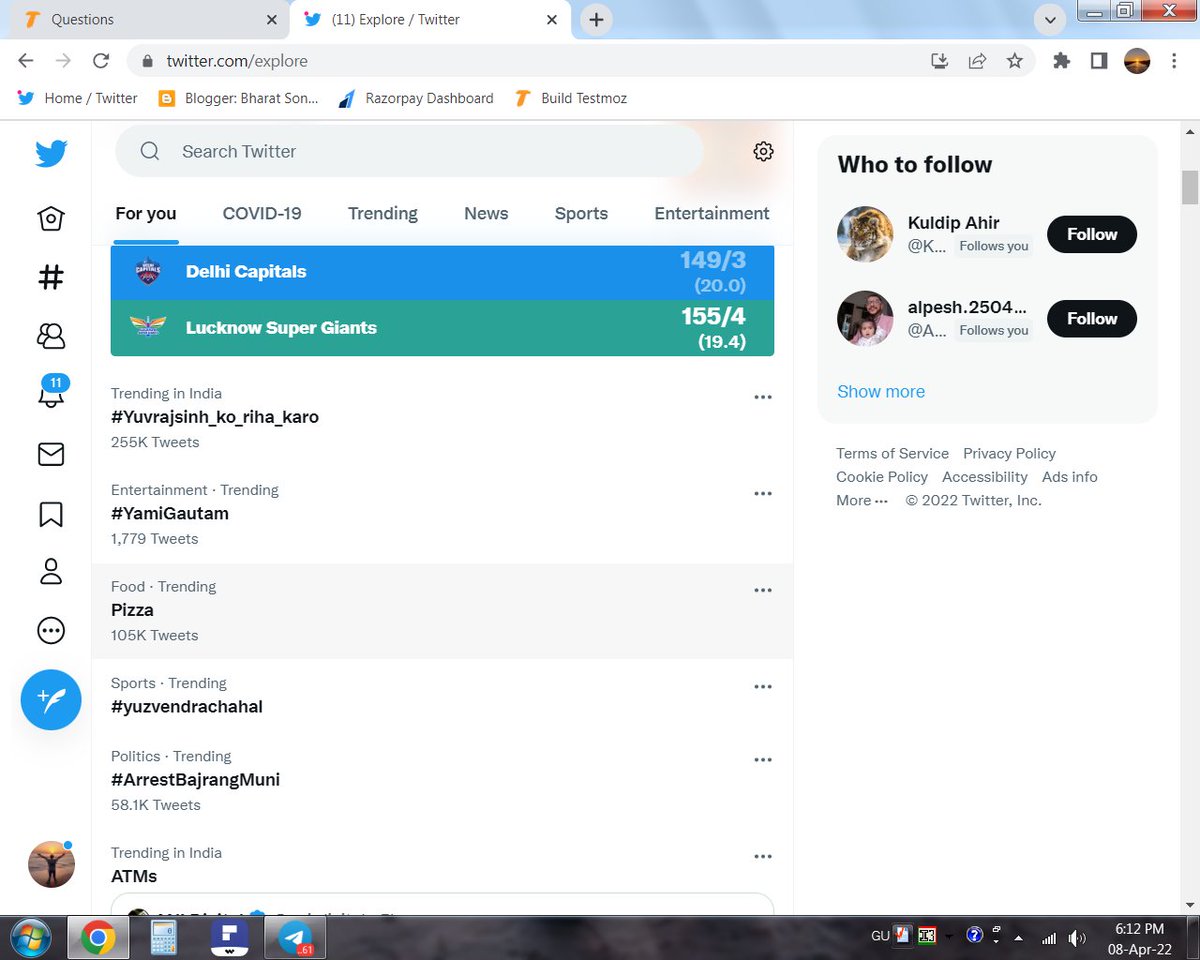Bookmark this page with star icon
The height and width of the screenshot is (960, 1200).
(x=1015, y=61)
